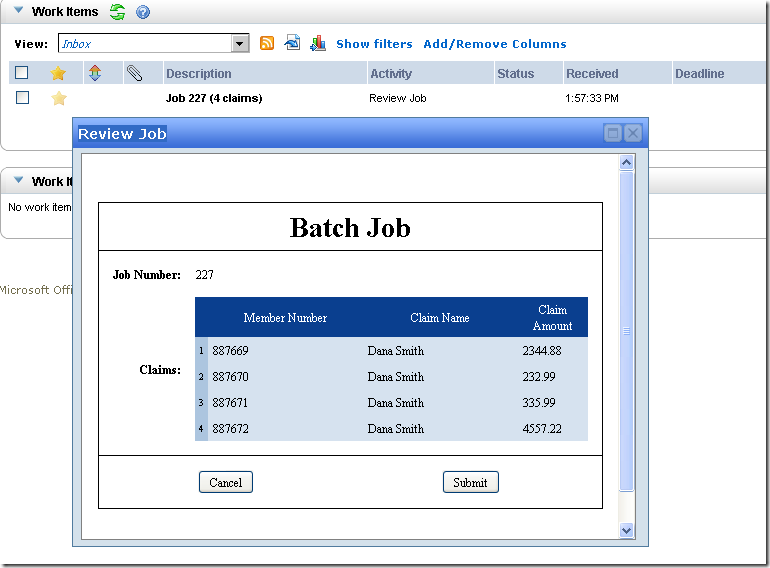Select member number 887671

coord(230,403)
